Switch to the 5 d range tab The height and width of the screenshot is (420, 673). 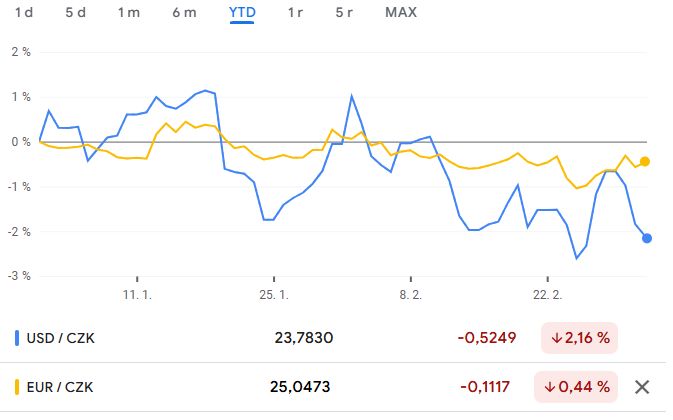tap(76, 12)
